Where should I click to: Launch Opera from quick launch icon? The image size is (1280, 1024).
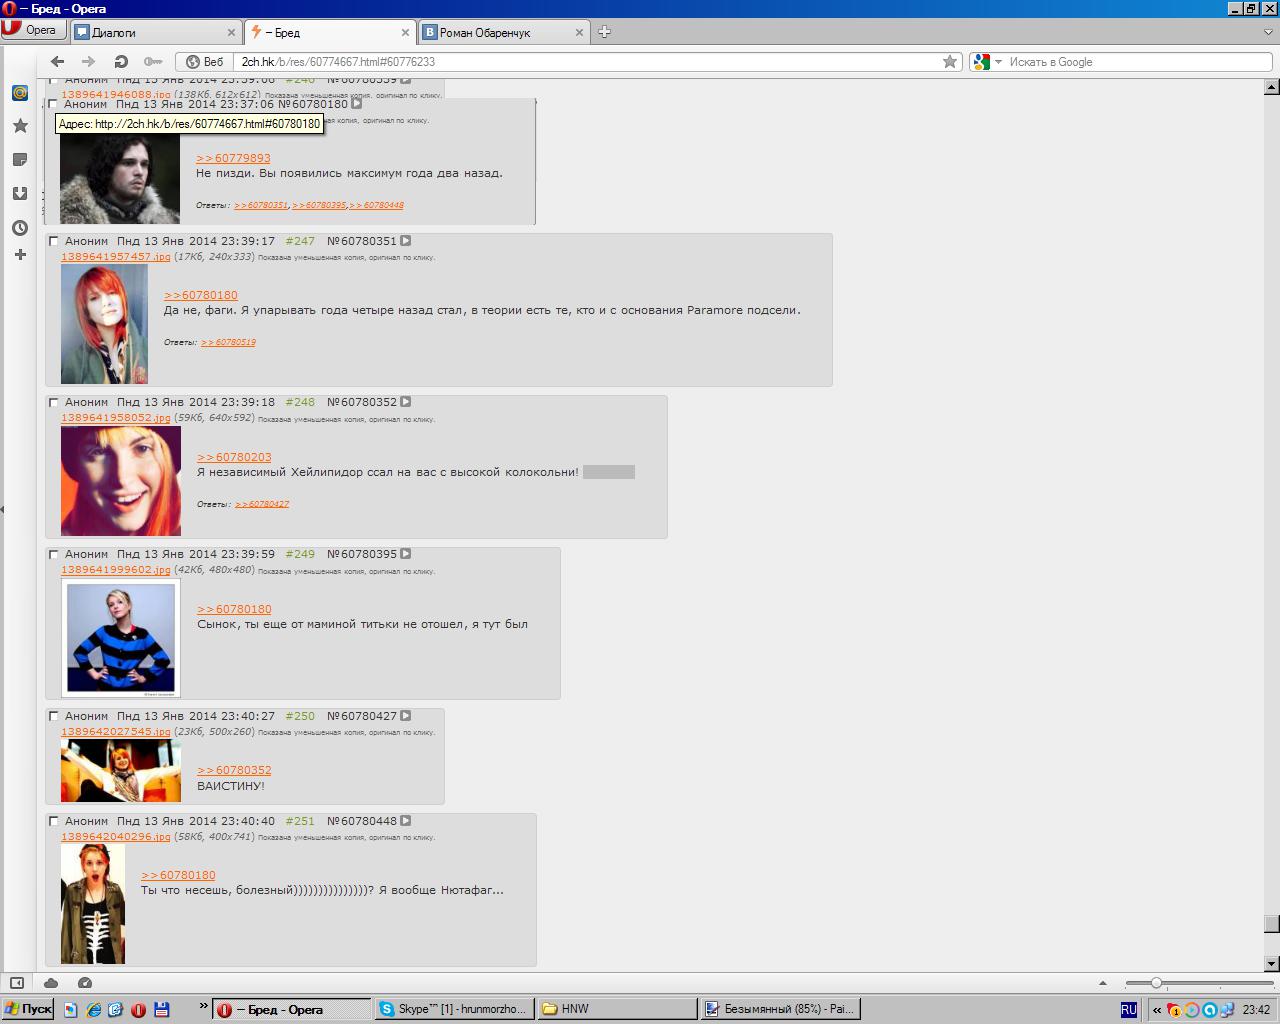coord(138,1010)
